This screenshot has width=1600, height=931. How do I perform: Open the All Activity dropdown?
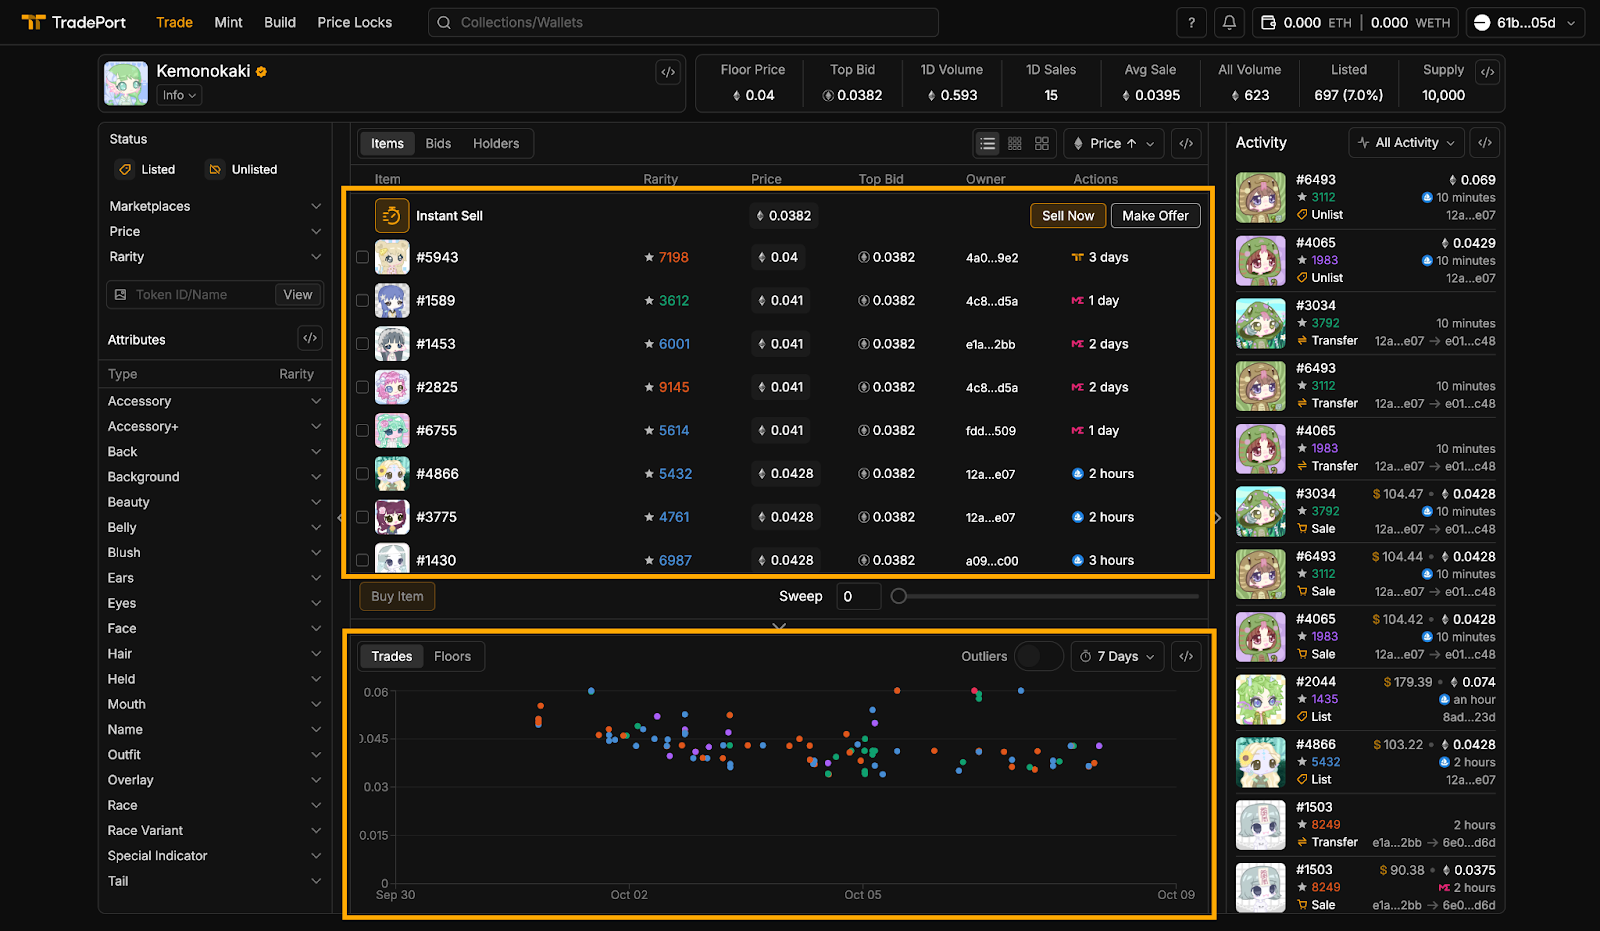tap(1406, 143)
